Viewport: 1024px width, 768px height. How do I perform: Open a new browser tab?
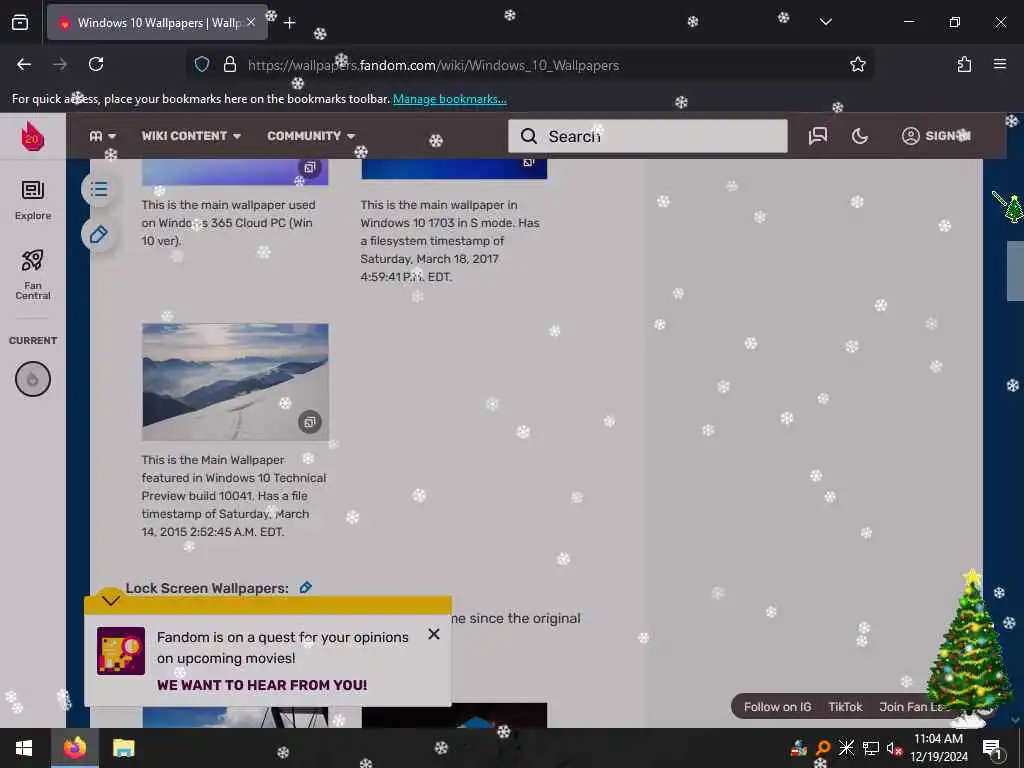point(289,23)
